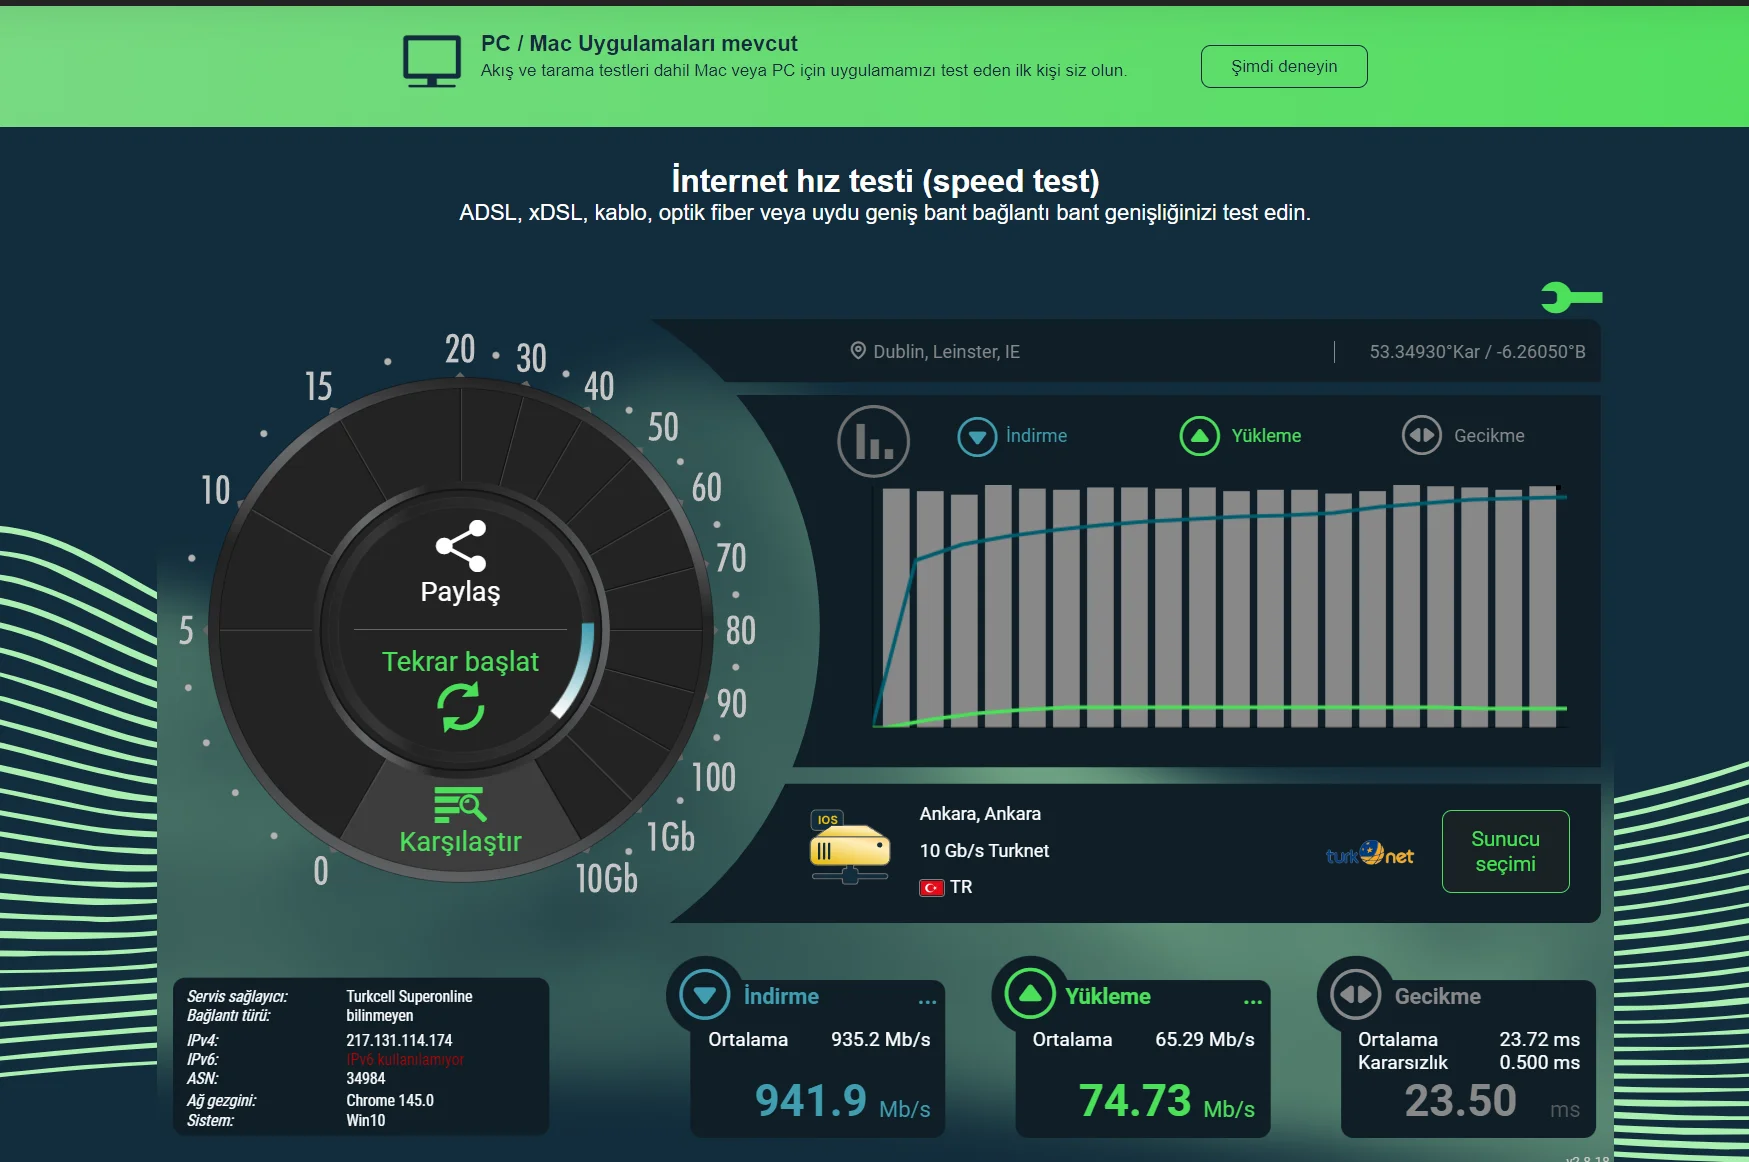Restart the test with the green refresh icon
This screenshot has width=1749, height=1162.
click(461, 707)
